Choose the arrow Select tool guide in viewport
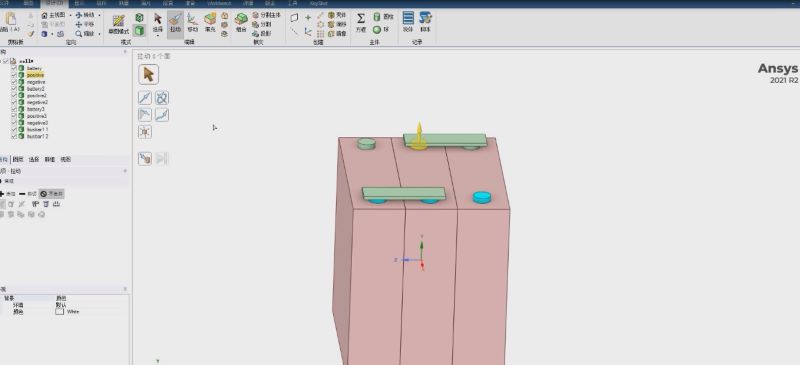The height and width of the screenshot is (365, 800). pyautogui.click(x=148, y=75)
